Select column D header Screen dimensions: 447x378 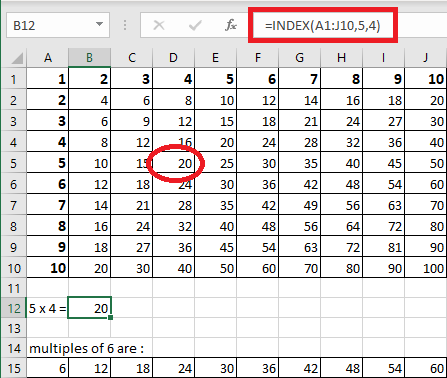click(x=174, y=58)
